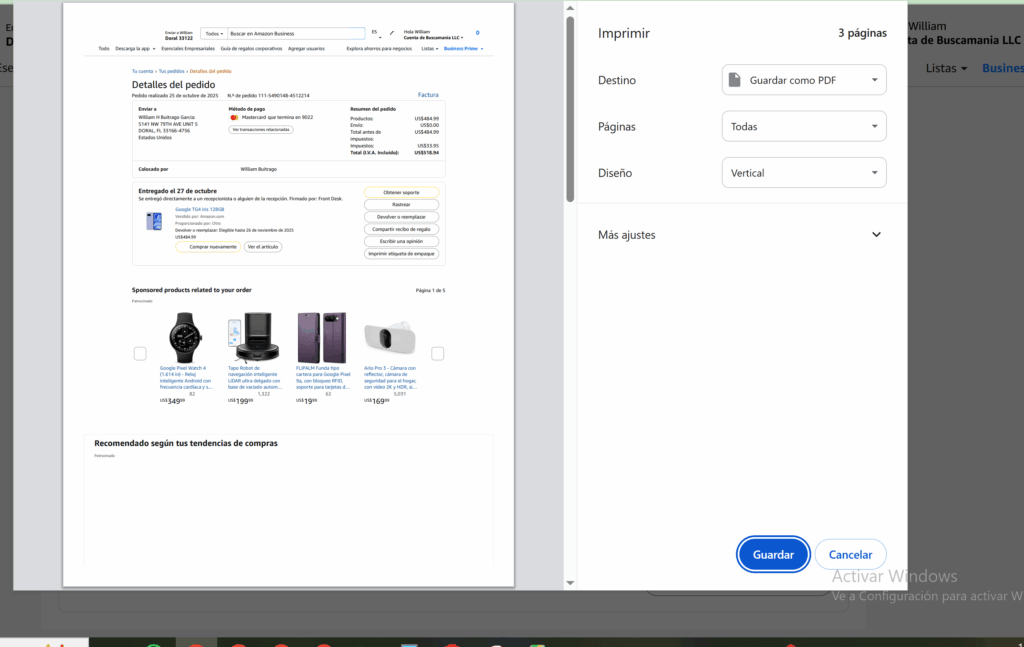Click Agregar usuarios in the preview nav
The width and height of the screenshot is (1024, 647).
point(306,48)
